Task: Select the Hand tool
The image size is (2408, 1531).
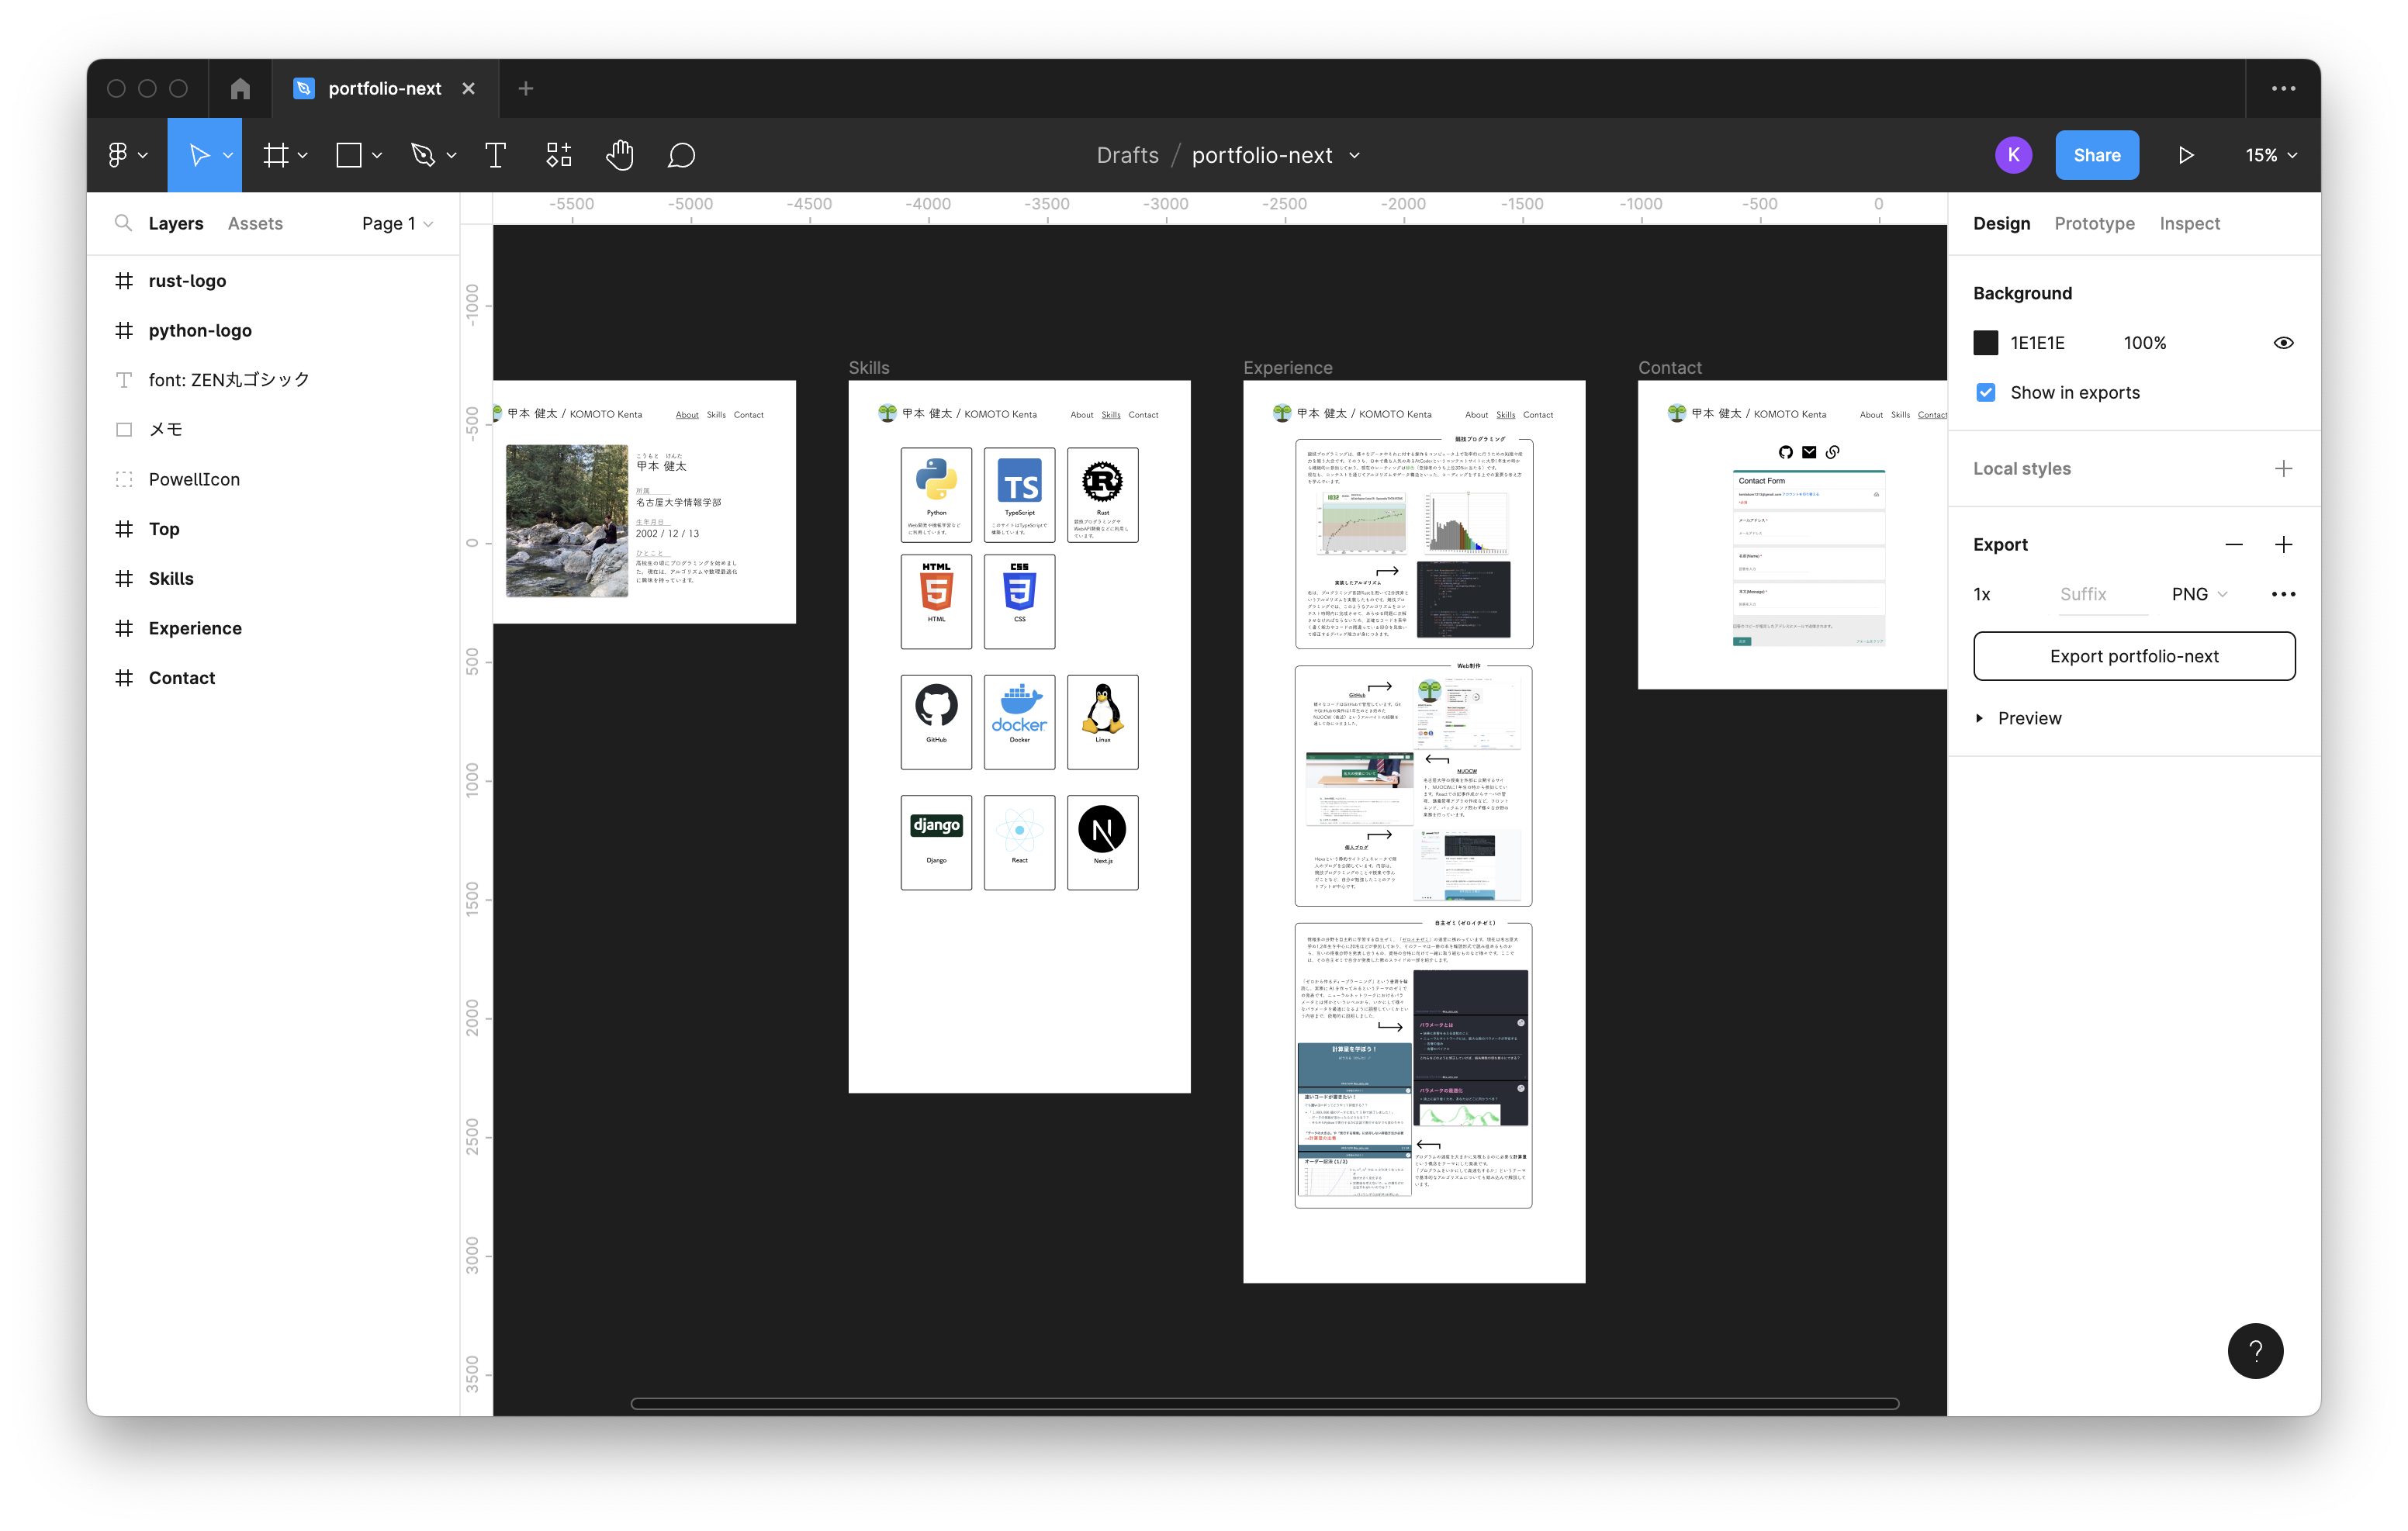Action: pos(619,155)
